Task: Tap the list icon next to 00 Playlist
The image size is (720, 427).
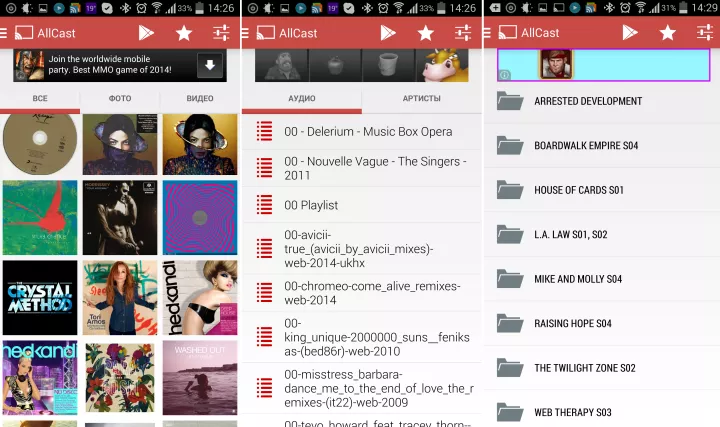Action: [265, 205]
